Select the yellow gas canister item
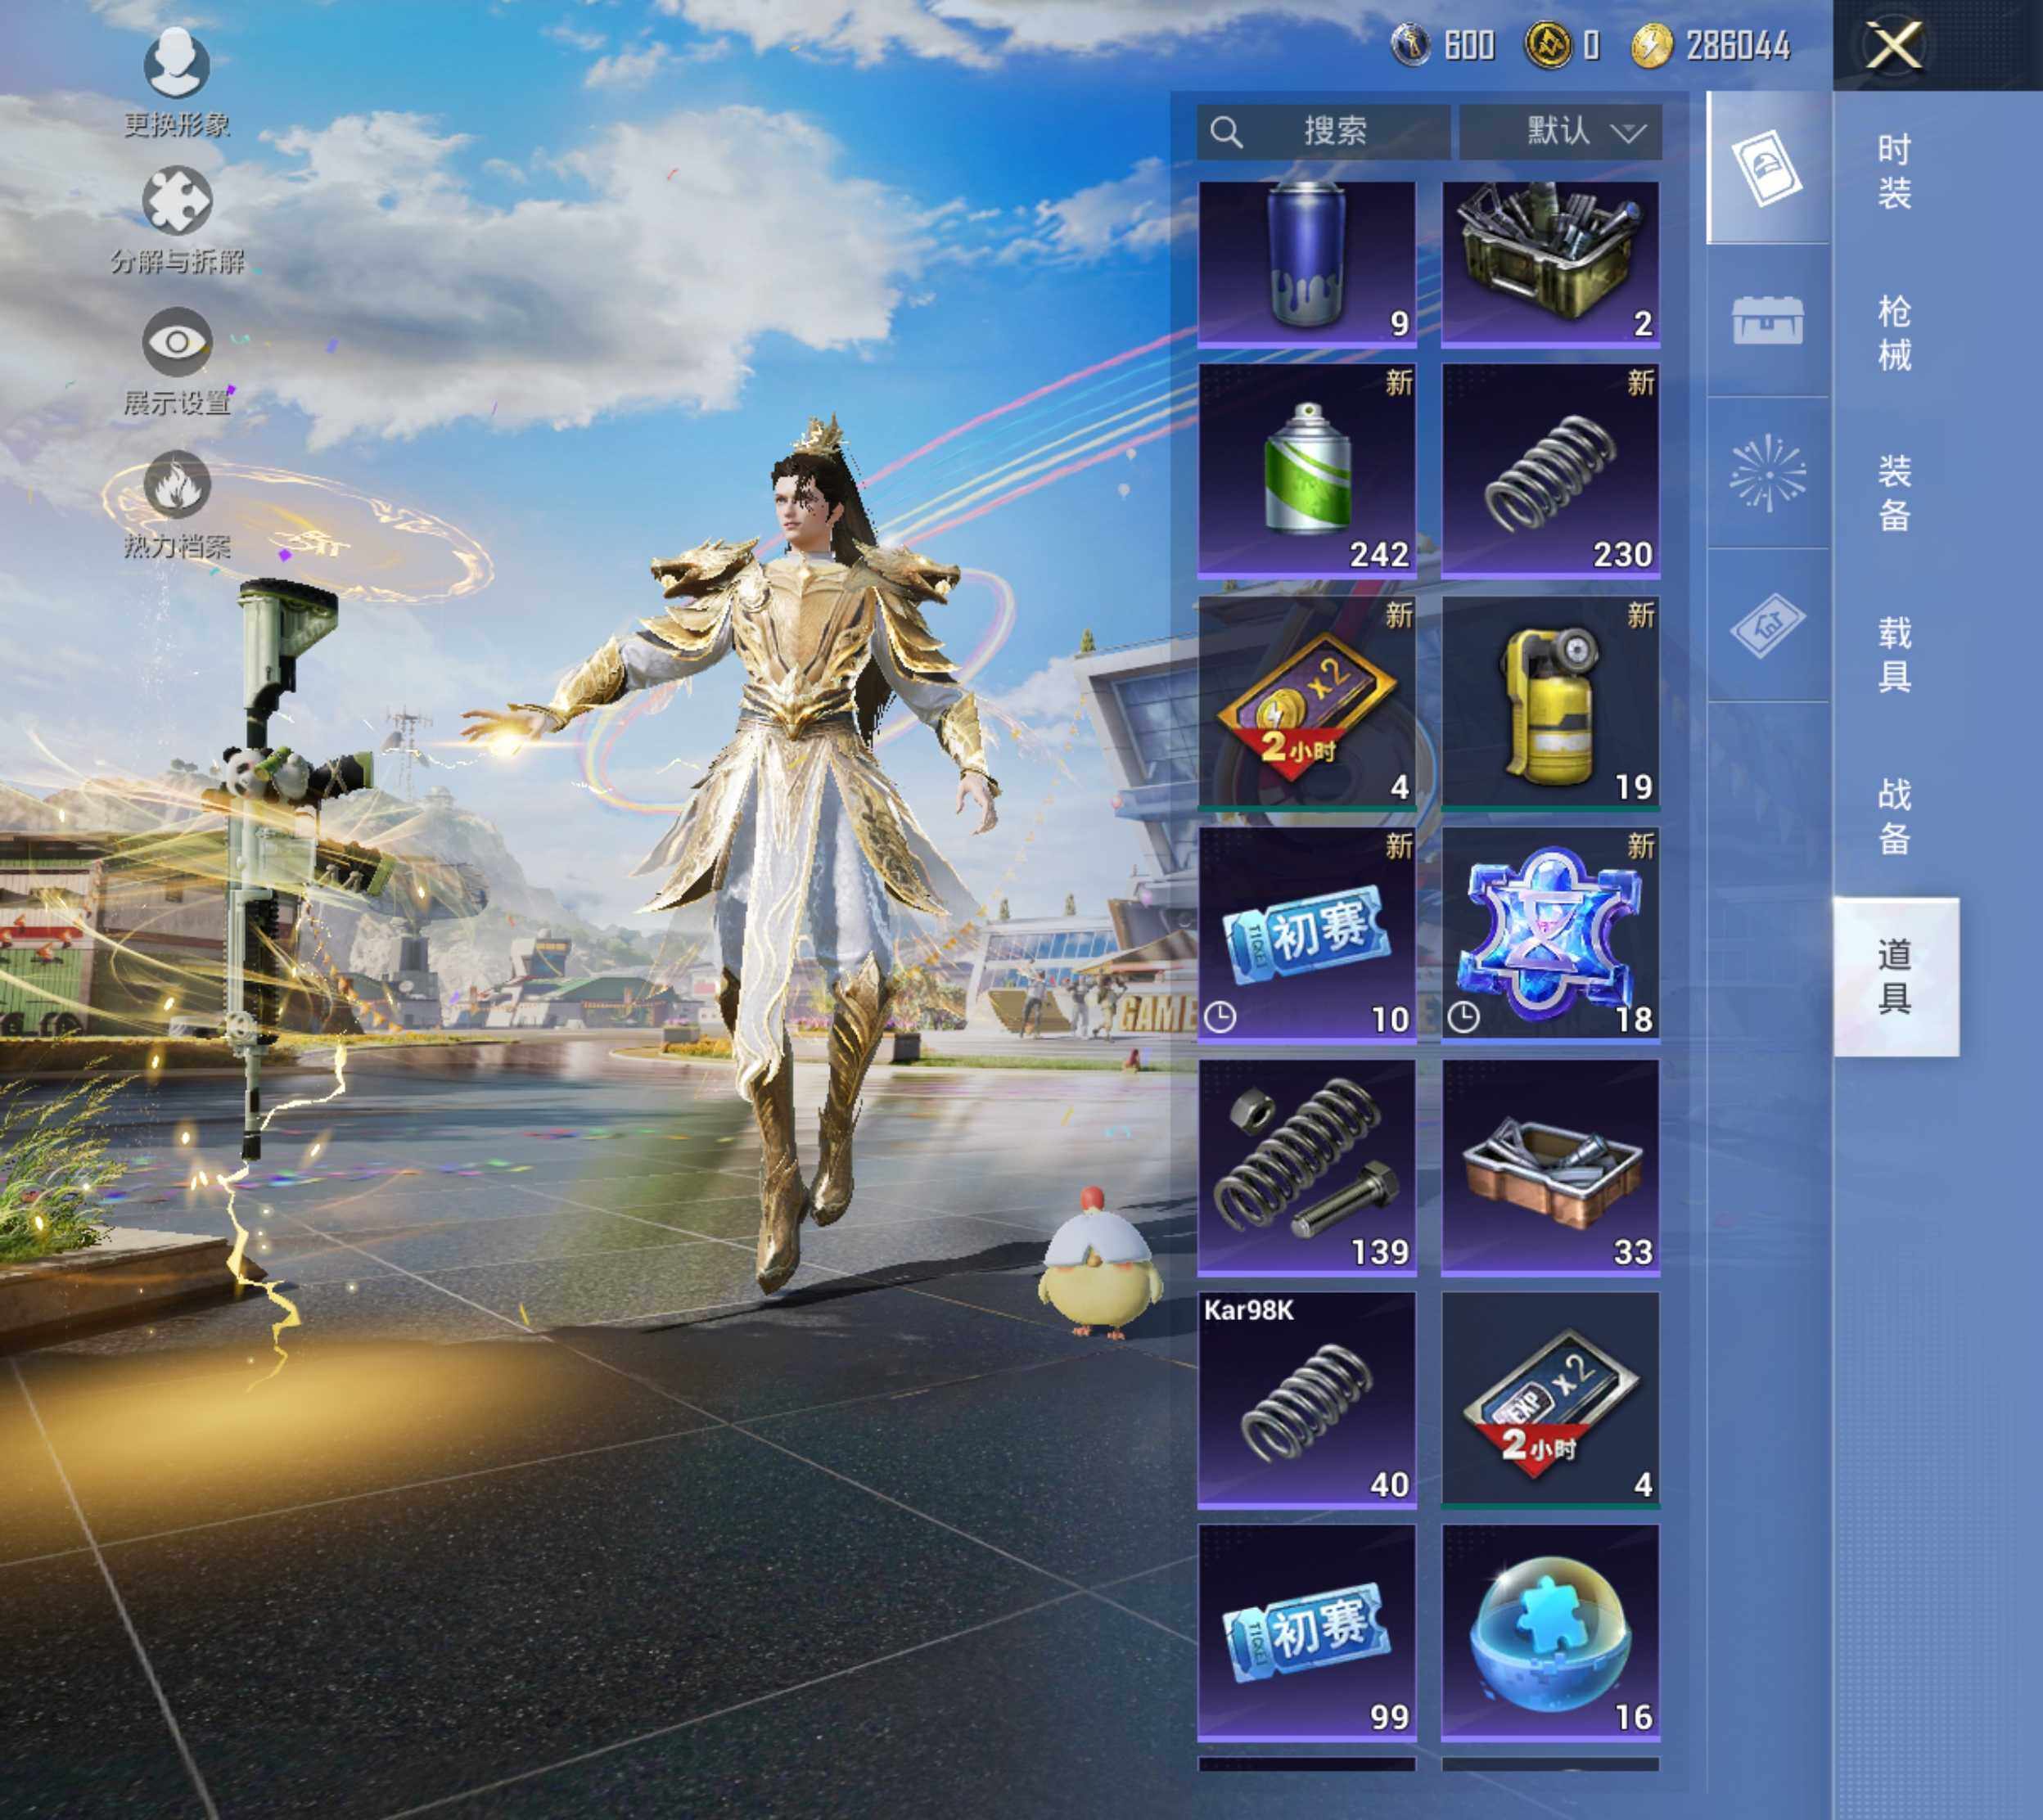The width and height of the screenshot is (2043, 1820). click(x=1550, y=703)
